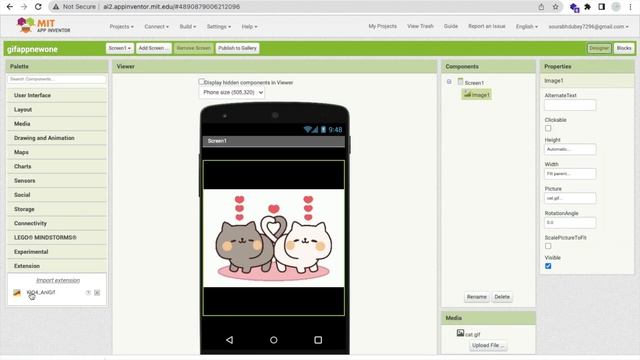Bookmark this page with the star icon

pos(555,7)
